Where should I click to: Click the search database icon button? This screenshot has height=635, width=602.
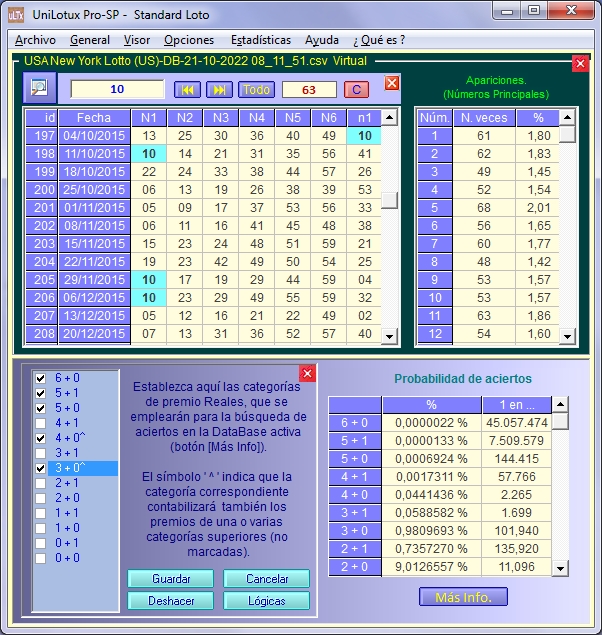coord(40,89)
